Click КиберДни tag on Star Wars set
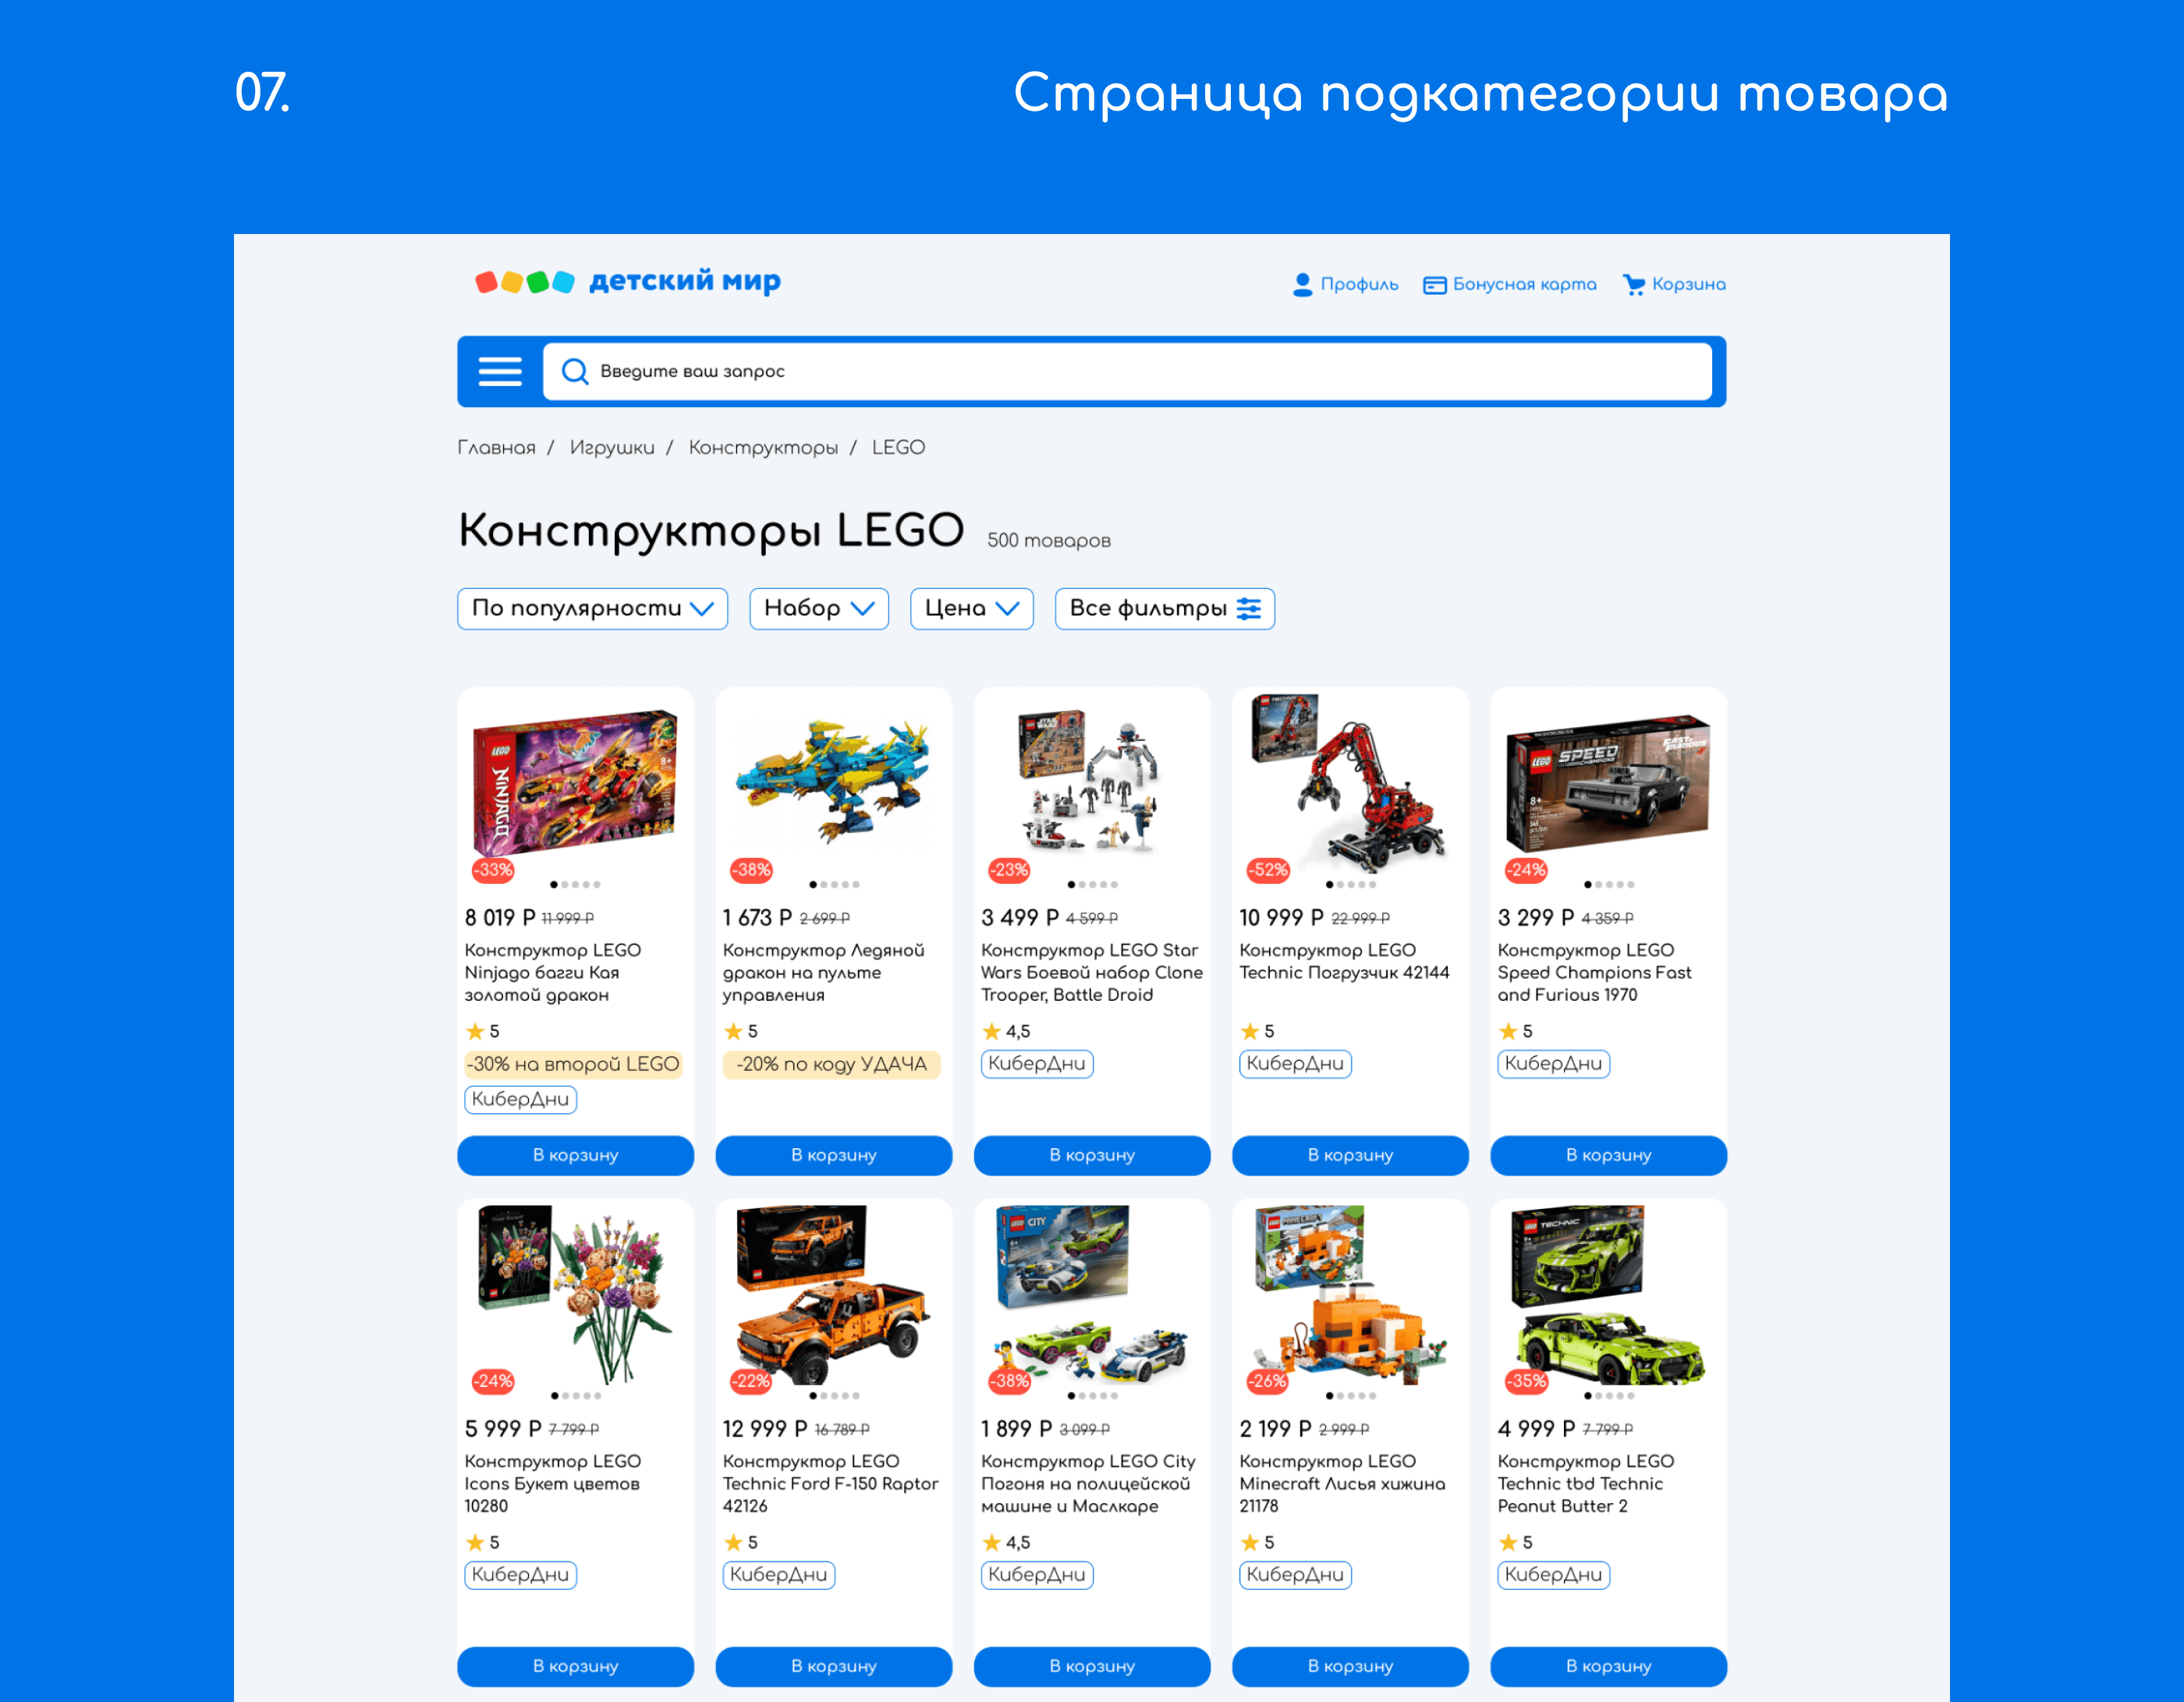 [x=1037, y=1064]
